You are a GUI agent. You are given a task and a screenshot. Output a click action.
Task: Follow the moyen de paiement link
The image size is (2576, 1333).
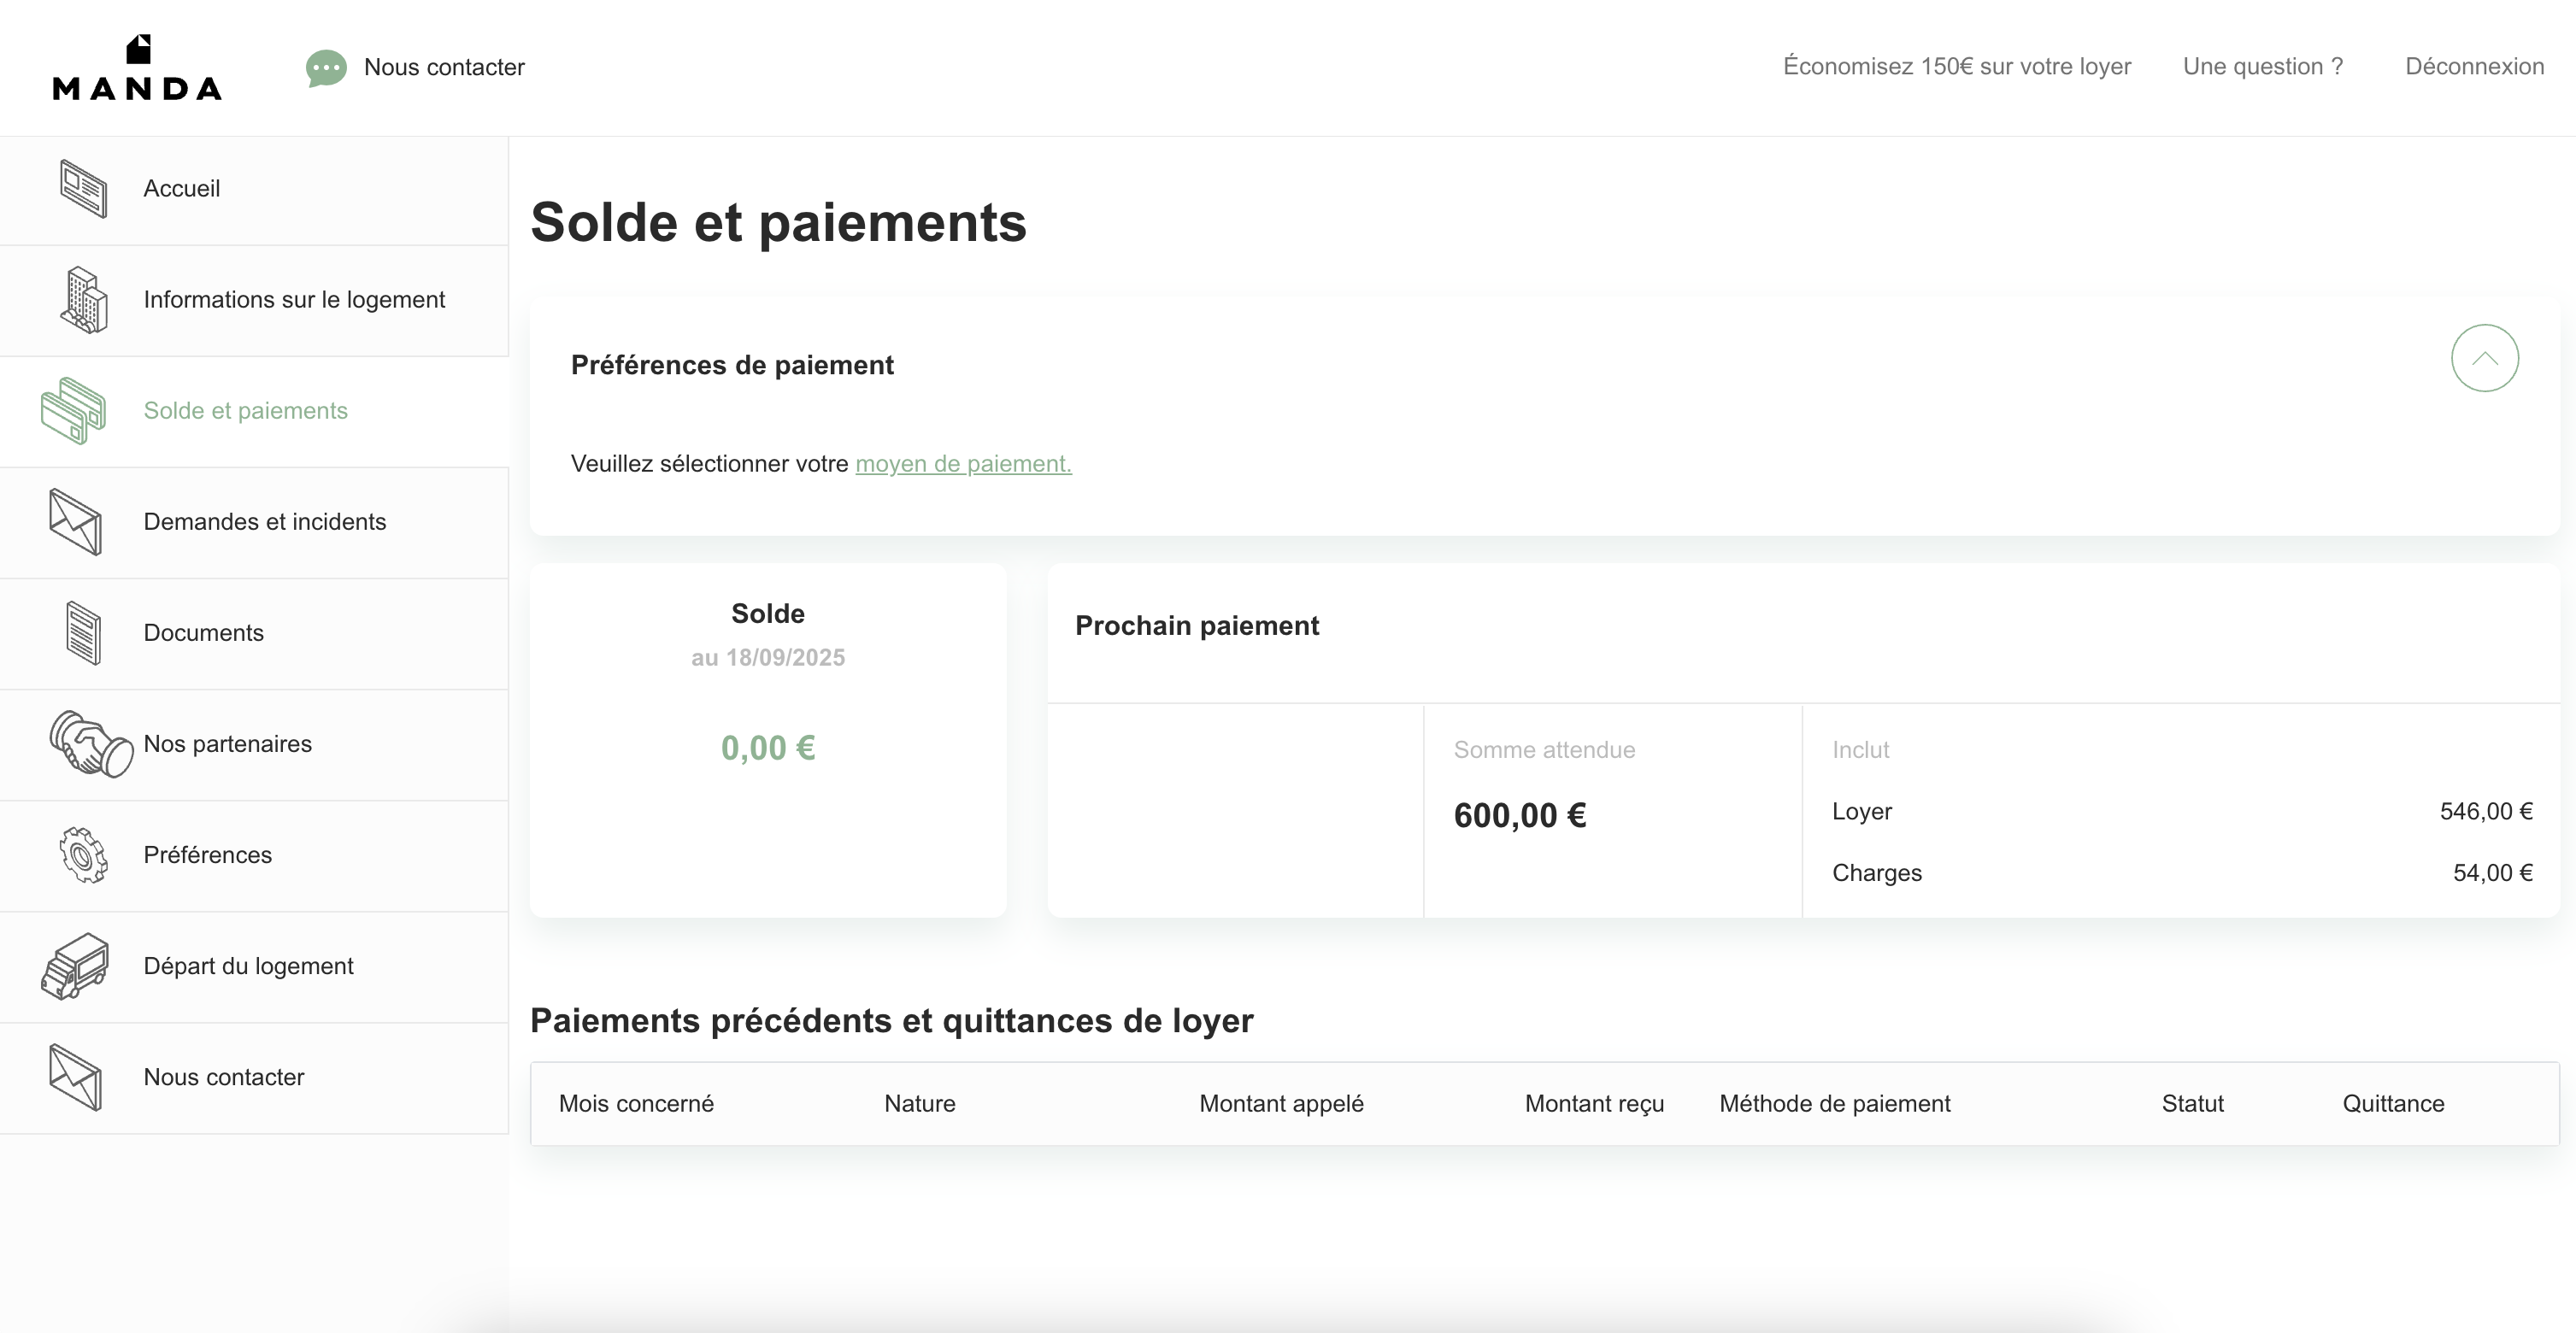click(x=963, y=464)
